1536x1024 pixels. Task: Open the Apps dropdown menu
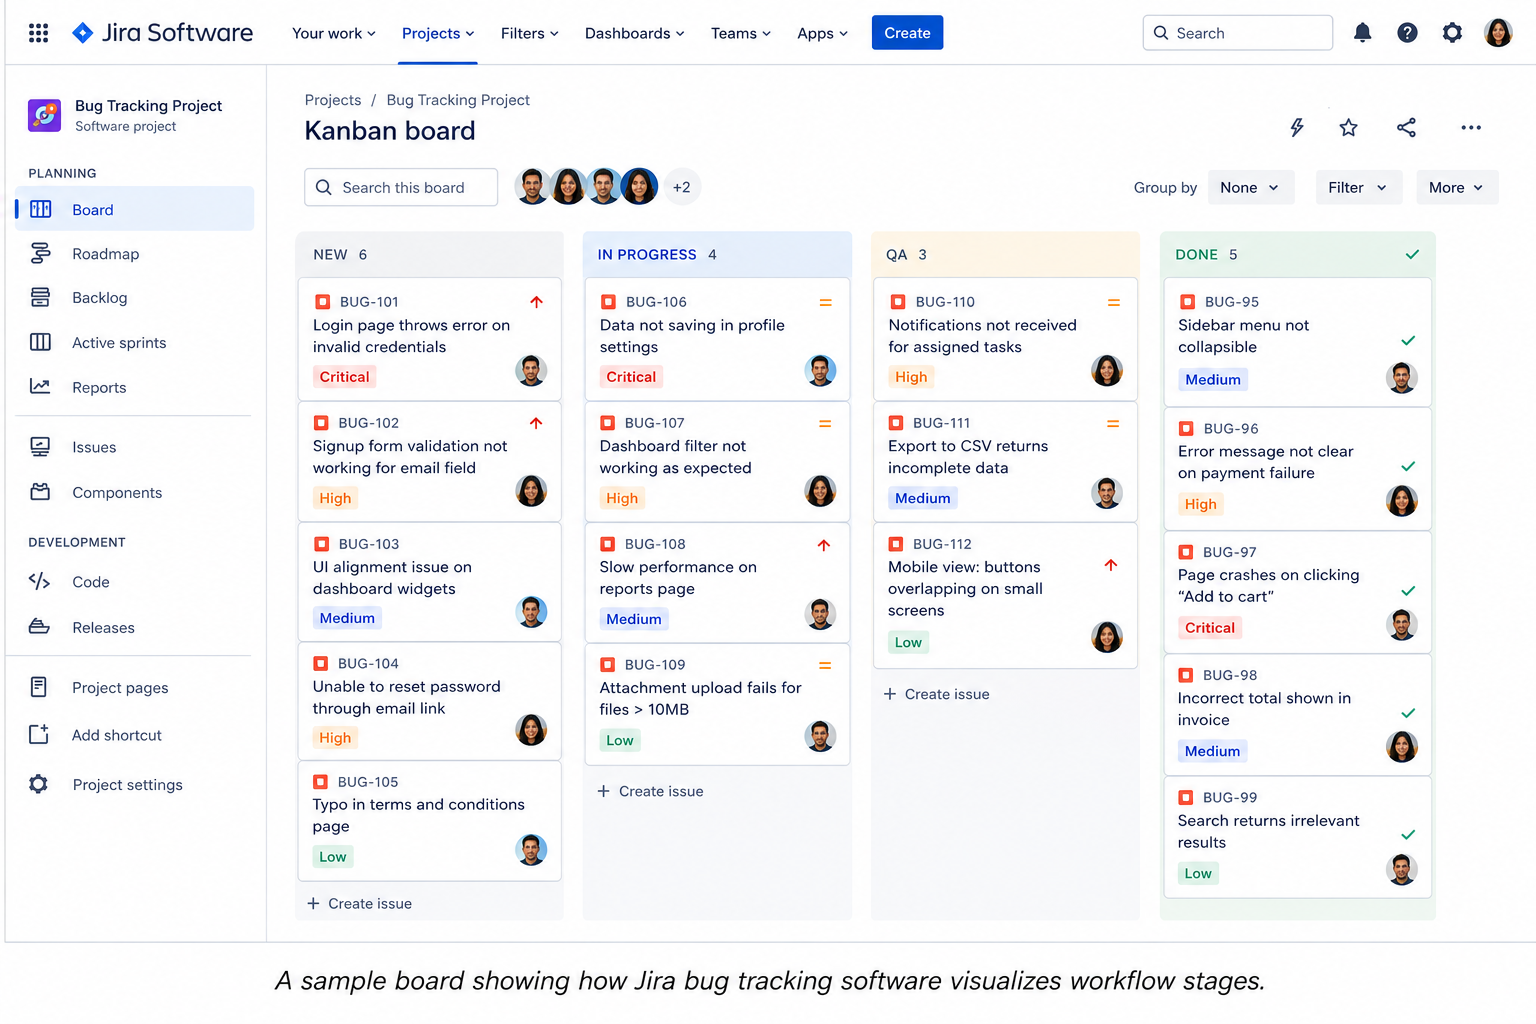click(x=822, y=33)
